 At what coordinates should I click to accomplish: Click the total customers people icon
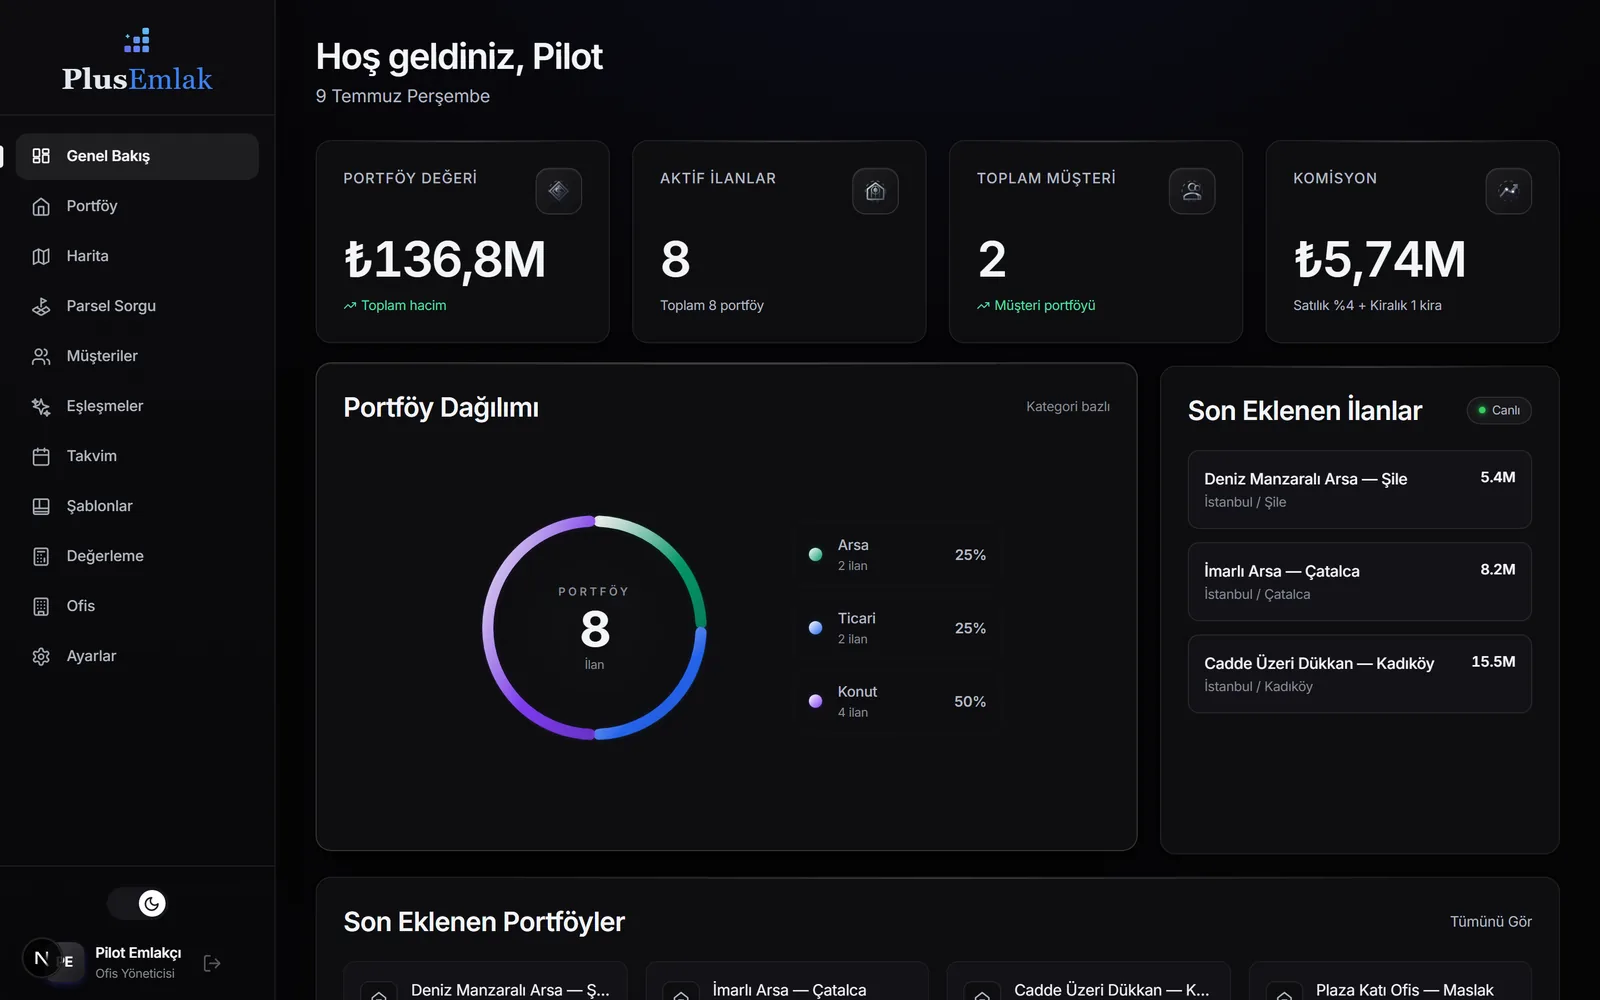point(1192,191)
